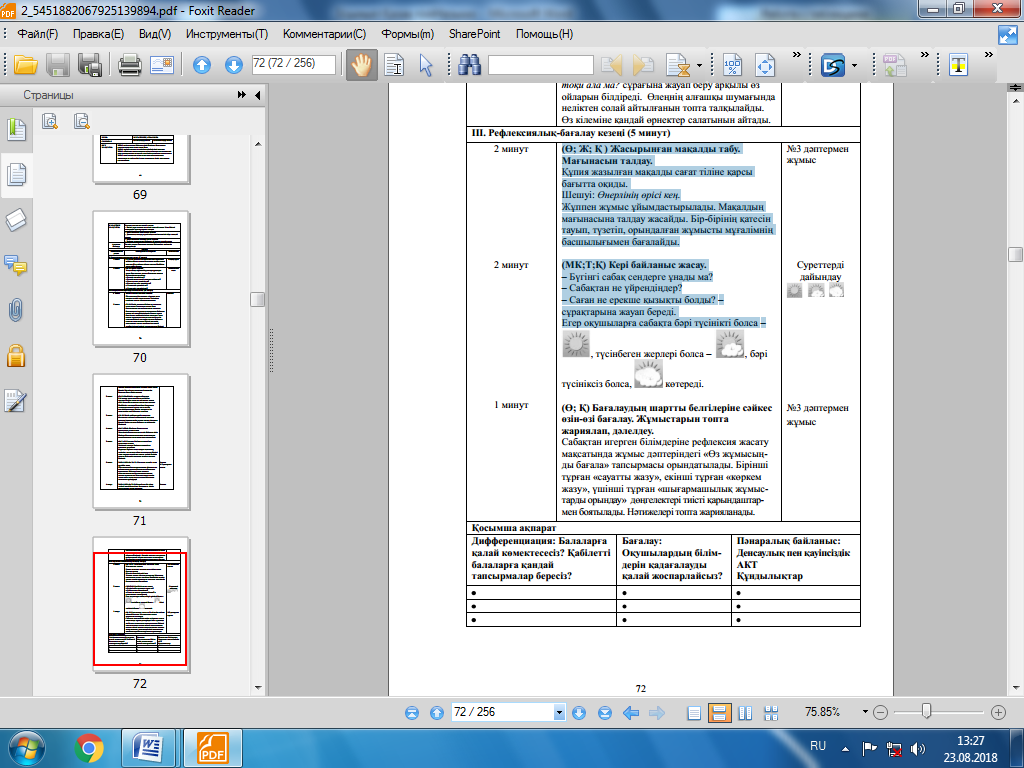This screenshot has width=1024, height=768.
Task: Open the Comments side panel icon
Action: tap(16, 264)
